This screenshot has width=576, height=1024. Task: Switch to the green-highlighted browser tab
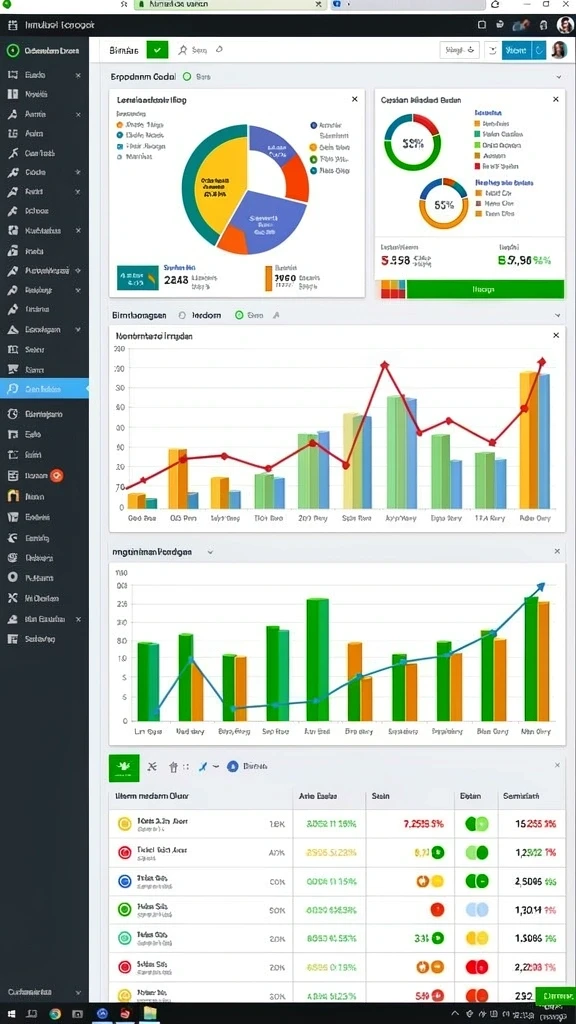(x=229, y=4)
